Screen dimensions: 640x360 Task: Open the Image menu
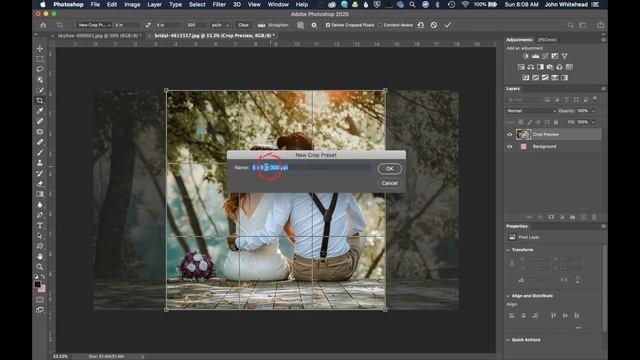(x=132, y=4)
